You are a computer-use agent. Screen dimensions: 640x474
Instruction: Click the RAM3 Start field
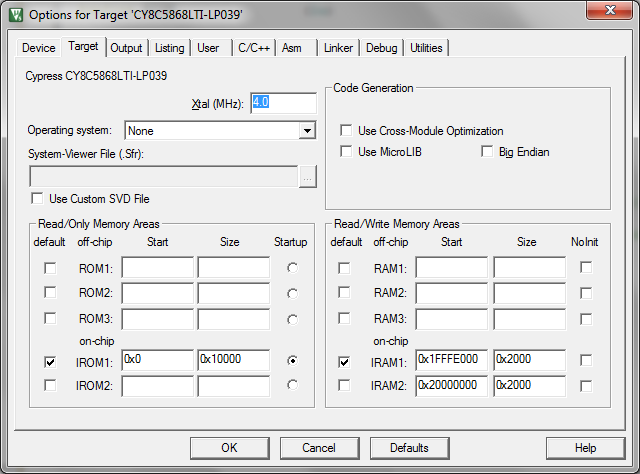click(452, 319)
